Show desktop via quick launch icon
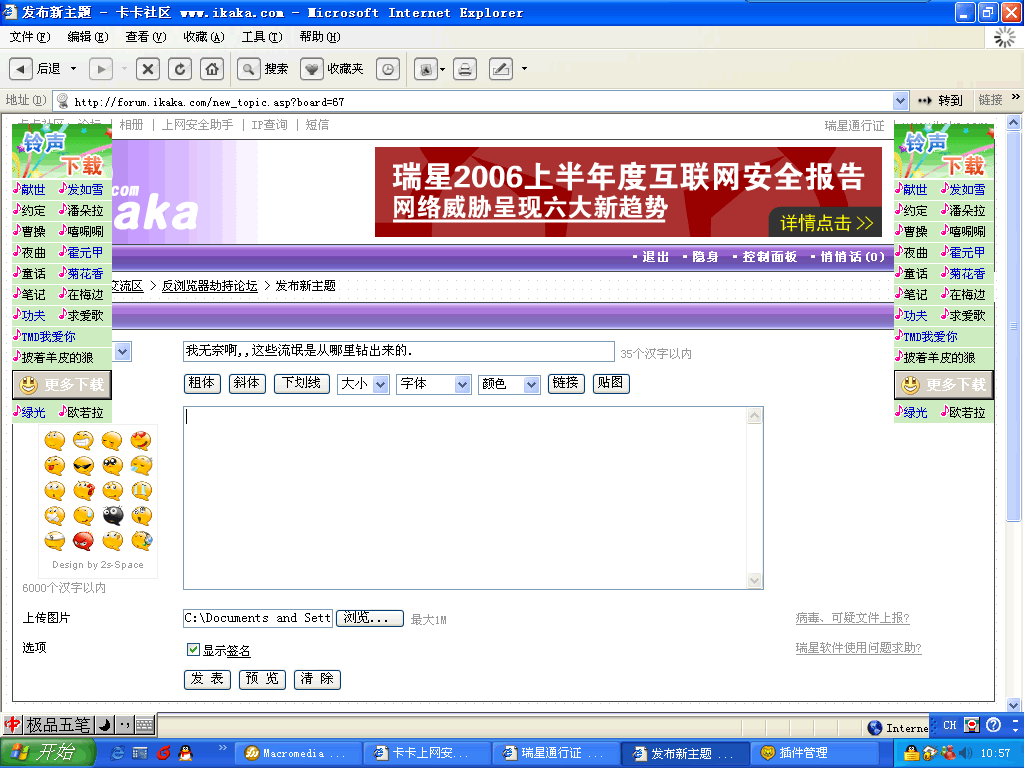Viewport: 1024px width, 768px height. tap(140, 753)
